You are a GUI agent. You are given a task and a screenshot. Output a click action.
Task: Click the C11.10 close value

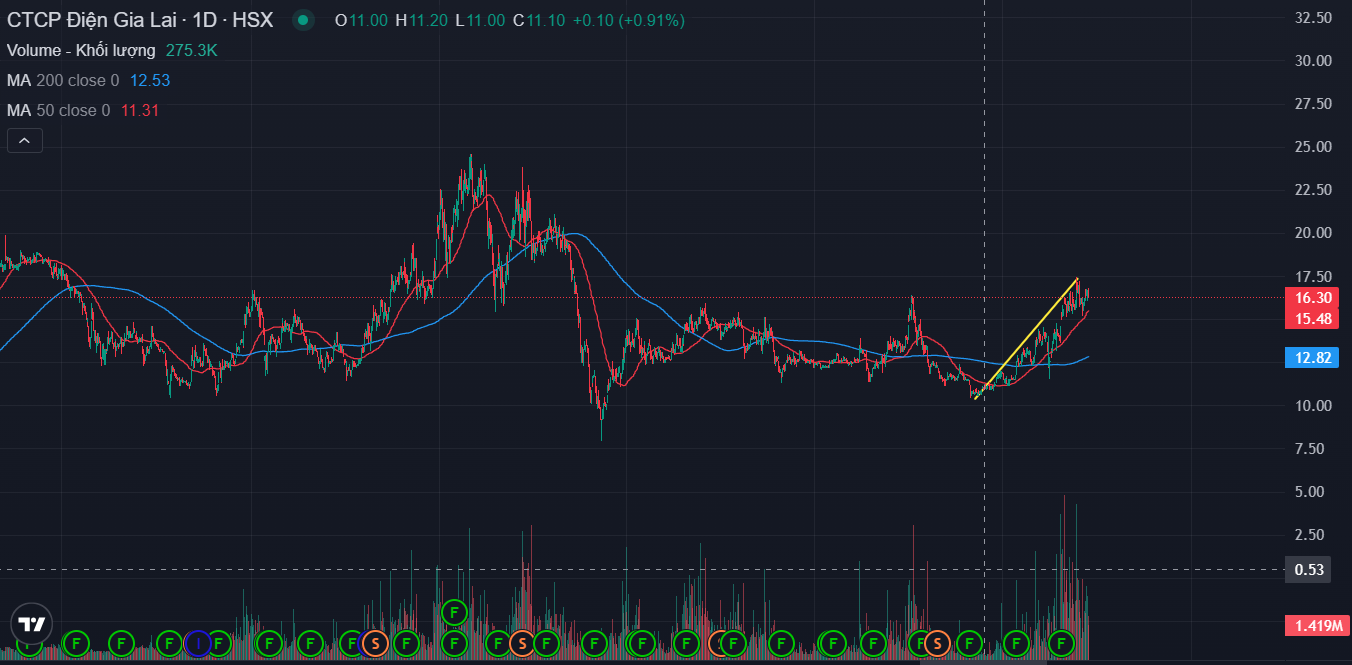[x=539, y=20]
